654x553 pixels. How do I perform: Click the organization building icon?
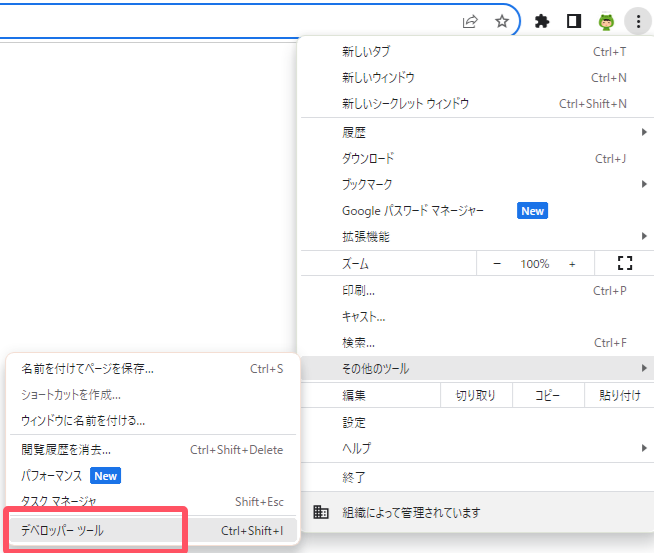point(321,512)
